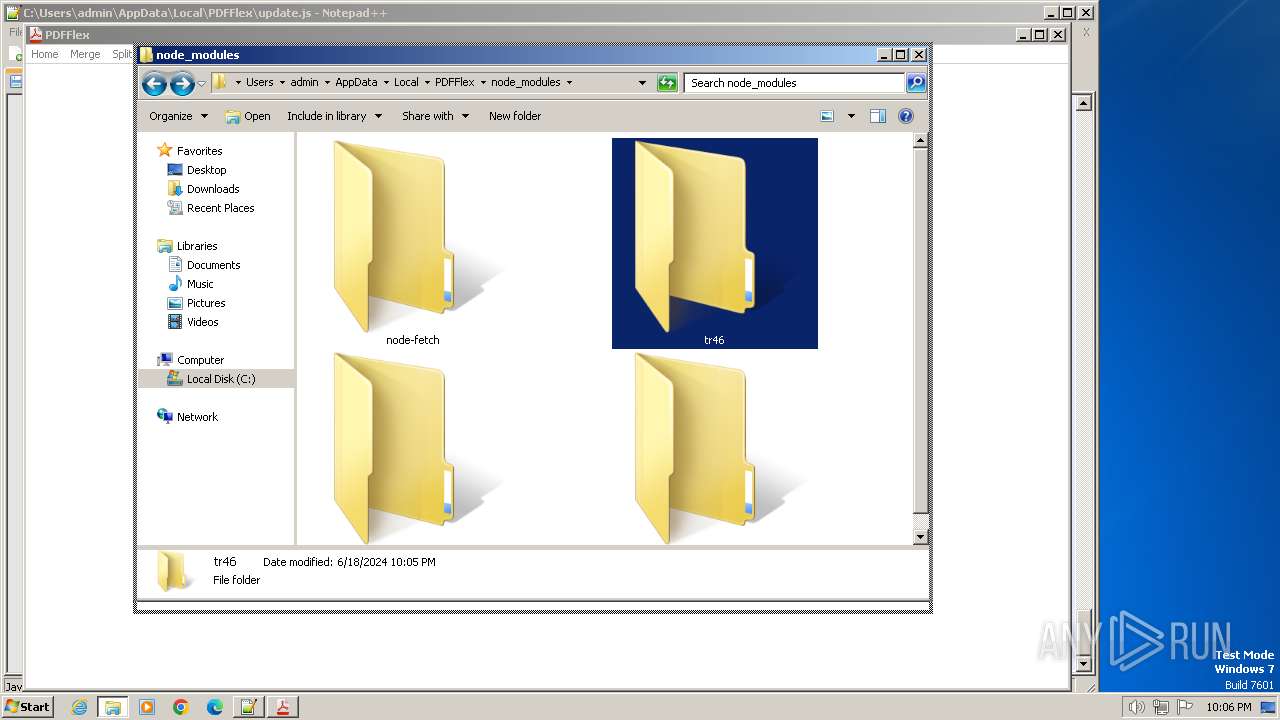
Task: Expand the Share with menu
Action: tap(435, 116)
